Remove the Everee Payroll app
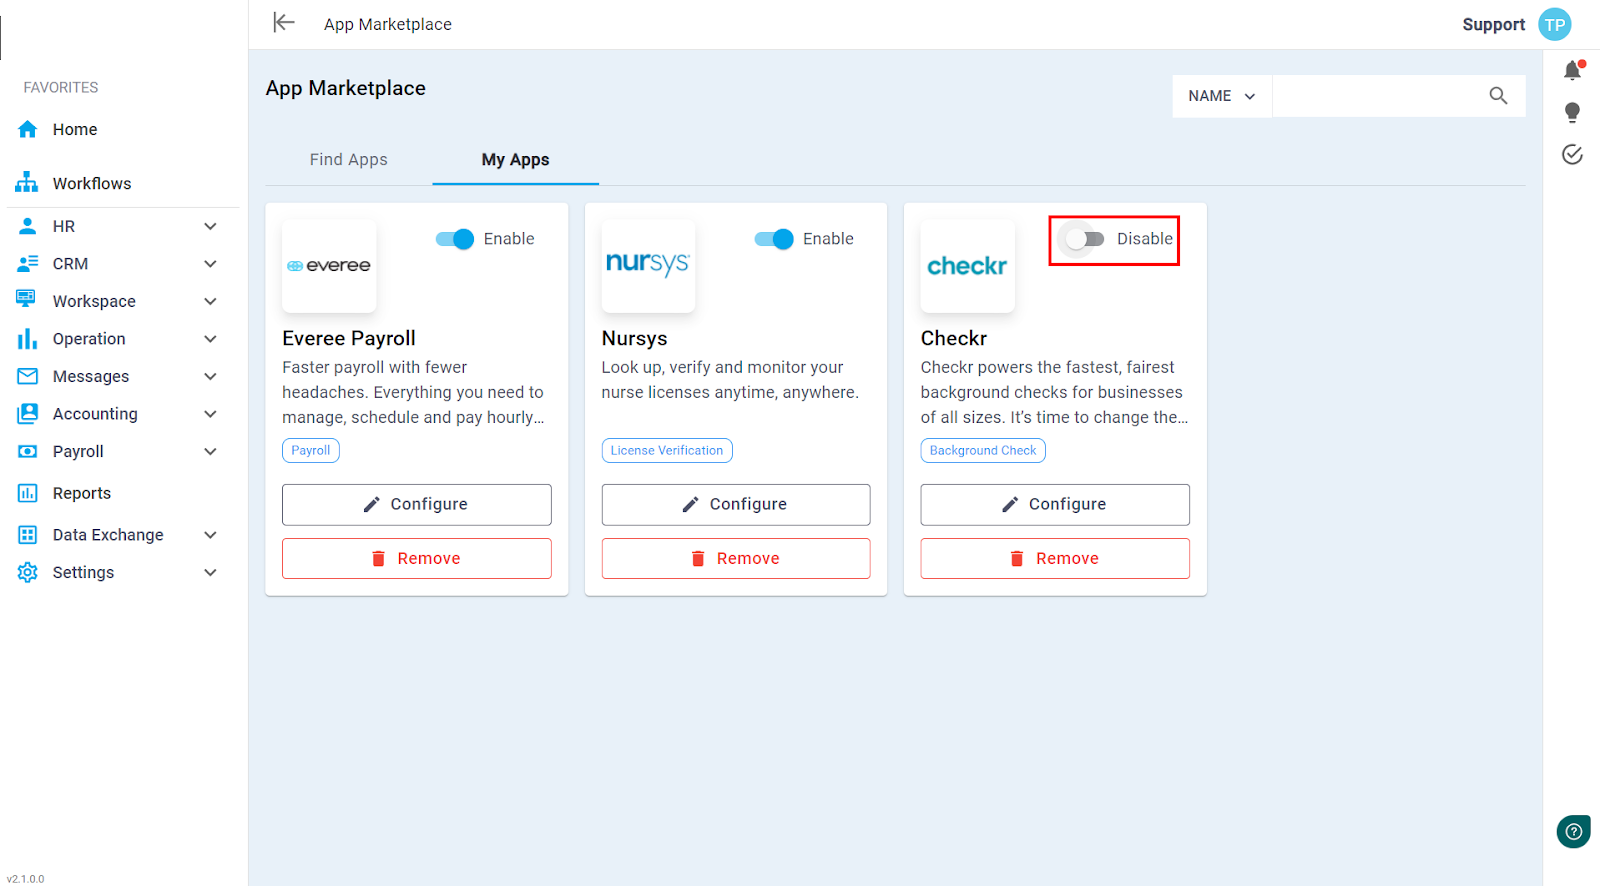The height and width of the screenshot is (886, 1600). (417, 559)
